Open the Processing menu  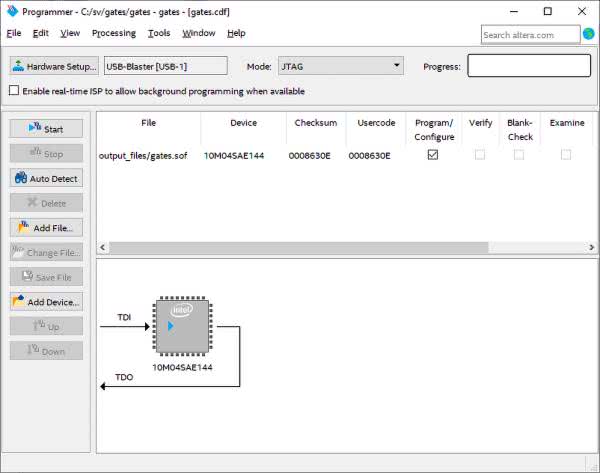point(113,33)
